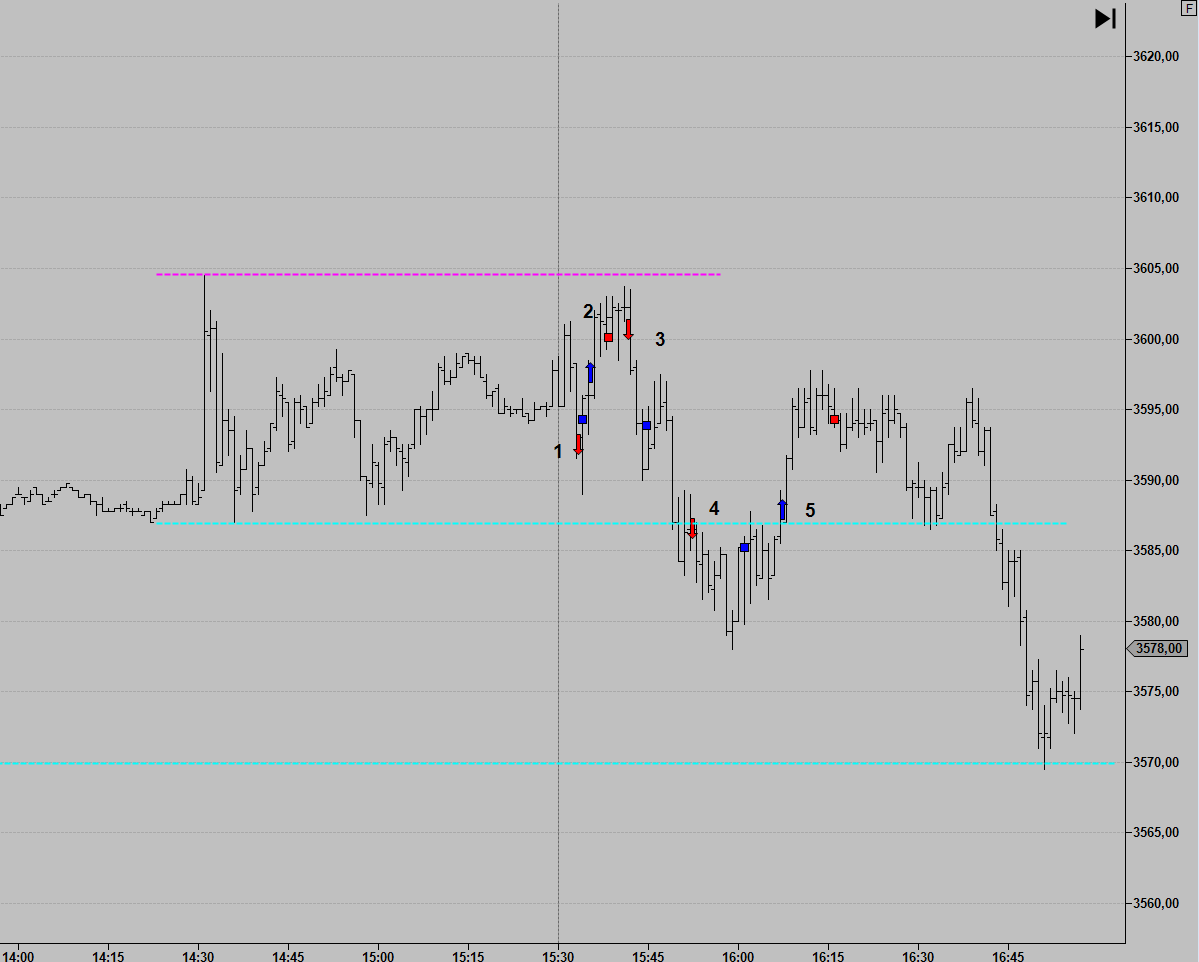Viewport: 1199px width, 962px height.
Task: Click the 15:45 time axis label
Action: [648, 956]
